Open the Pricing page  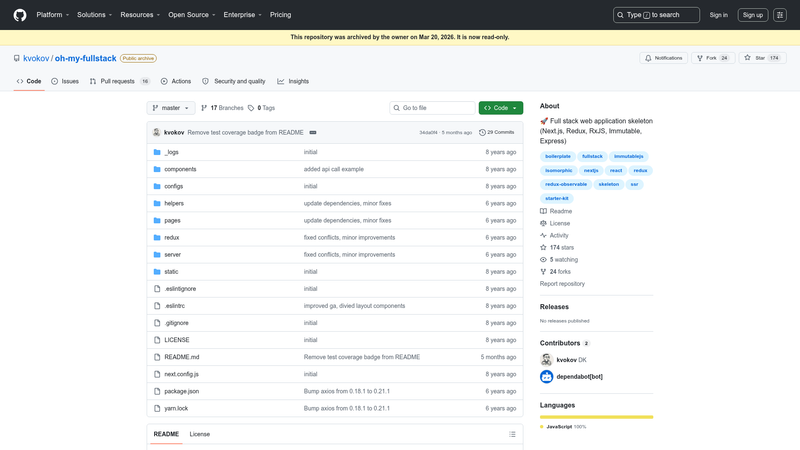click(x=281, y=15)
